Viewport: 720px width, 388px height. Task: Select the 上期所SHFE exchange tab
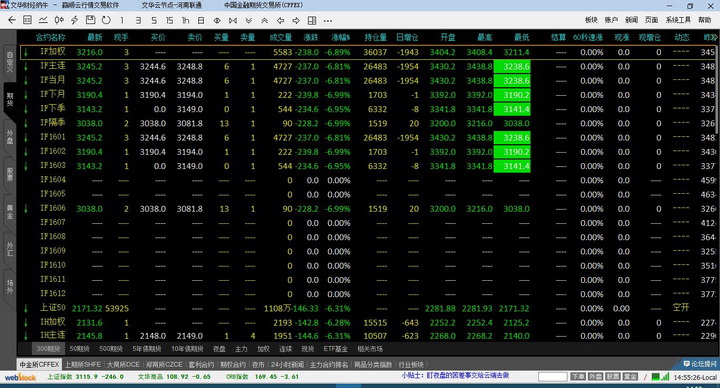click(83, 365)
